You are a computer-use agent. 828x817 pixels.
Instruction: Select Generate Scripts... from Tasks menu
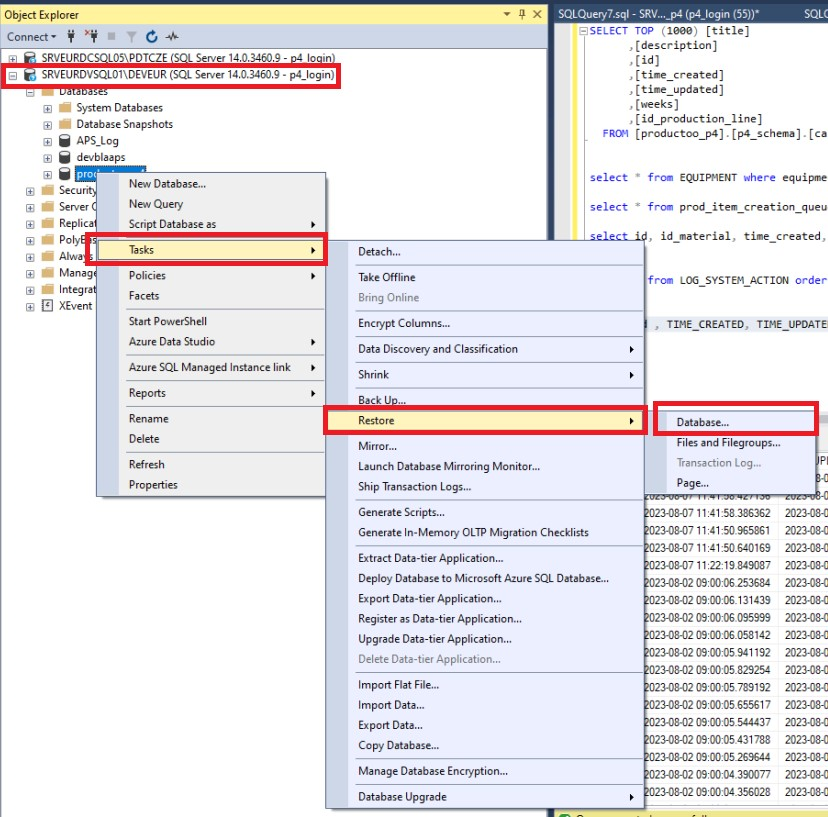tap(401, 512)
